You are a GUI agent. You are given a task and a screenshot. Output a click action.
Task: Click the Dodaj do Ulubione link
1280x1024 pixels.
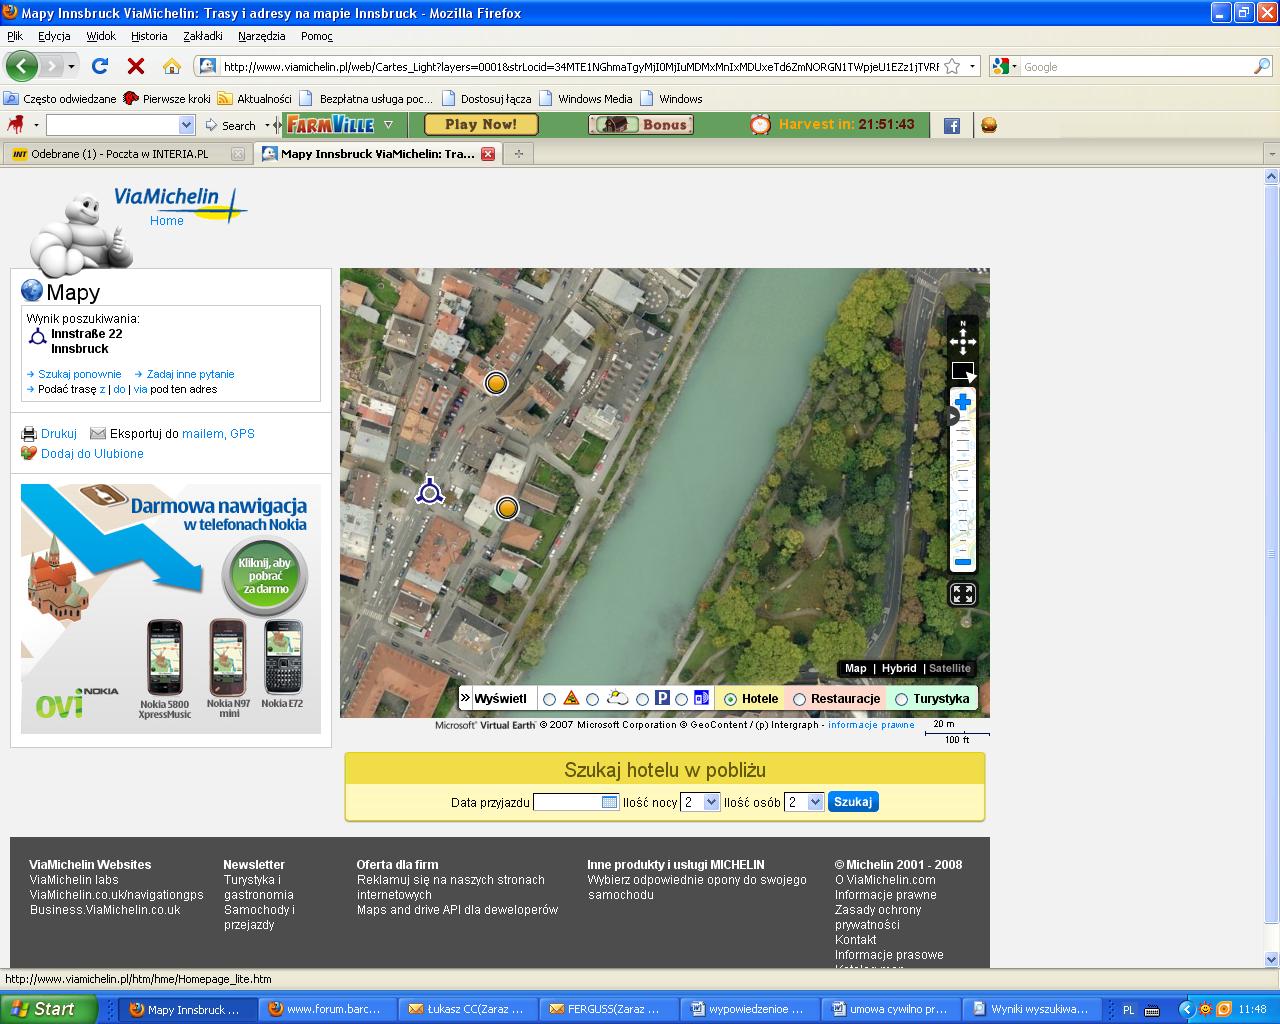coord(92,454)
